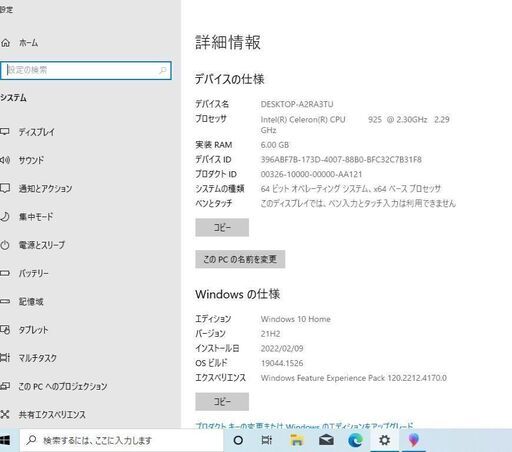Open マルチタスク multitasking icon
This screenshot has width=512, height=452.
click(5, 358)
